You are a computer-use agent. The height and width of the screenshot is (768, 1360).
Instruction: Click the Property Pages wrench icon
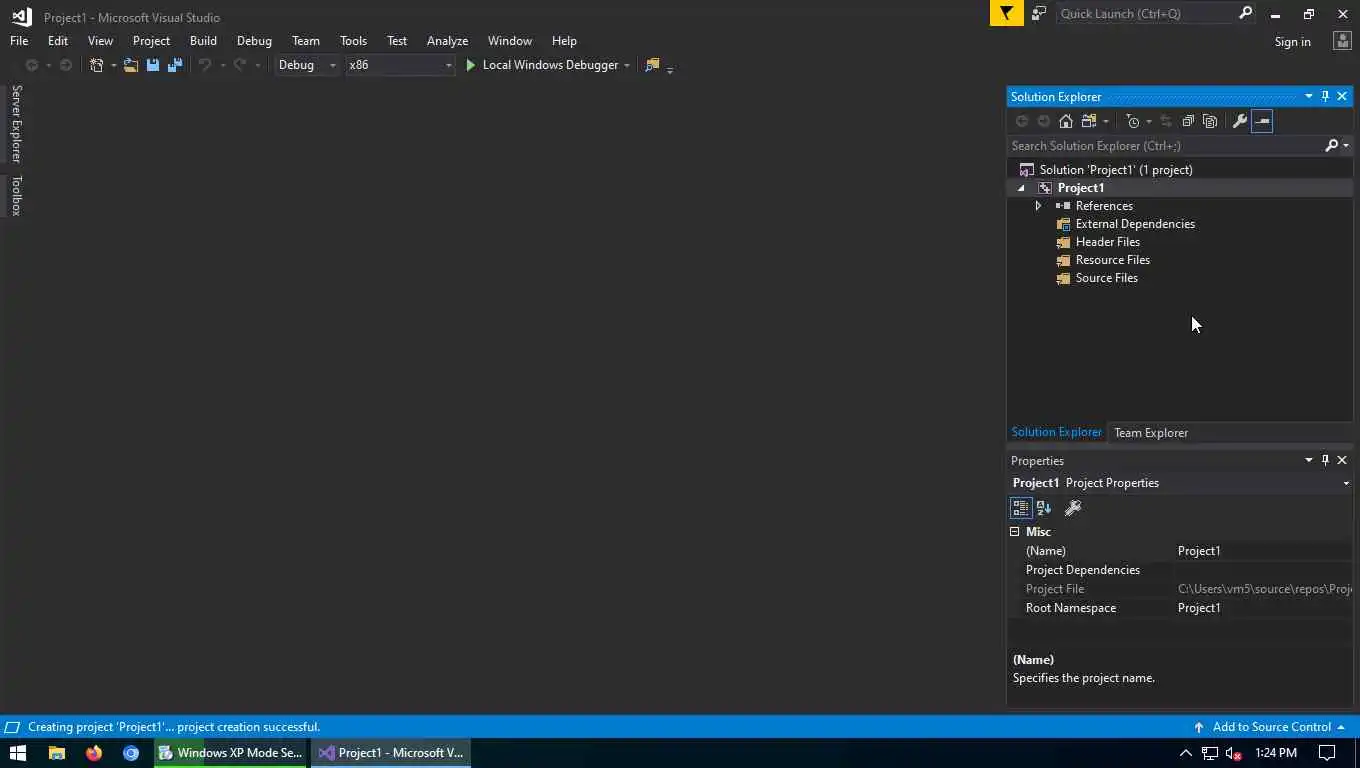[1073, 508]
